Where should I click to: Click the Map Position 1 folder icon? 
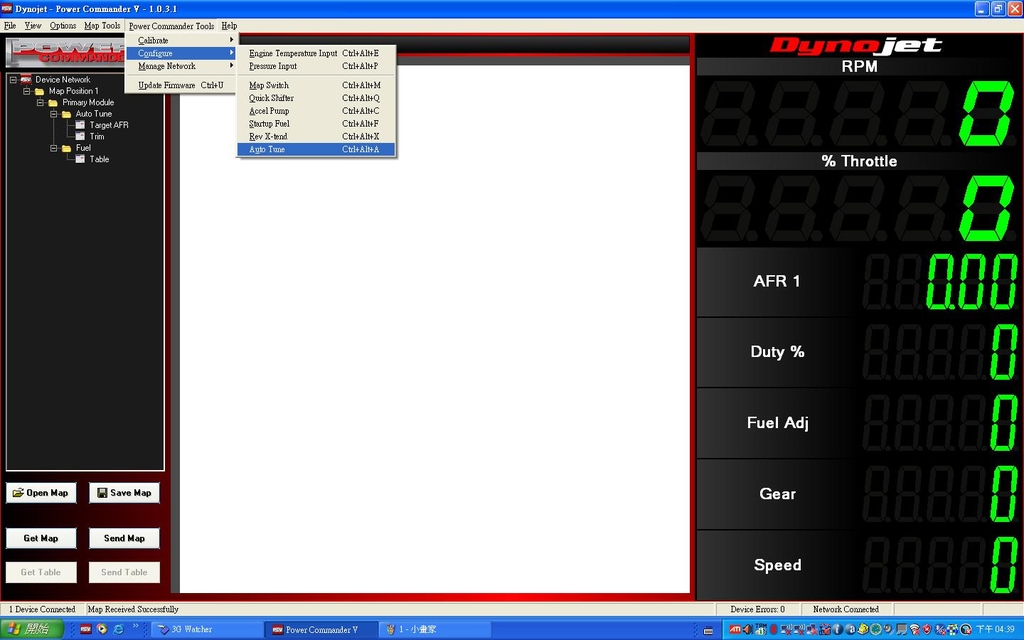(x=39, y=91)
